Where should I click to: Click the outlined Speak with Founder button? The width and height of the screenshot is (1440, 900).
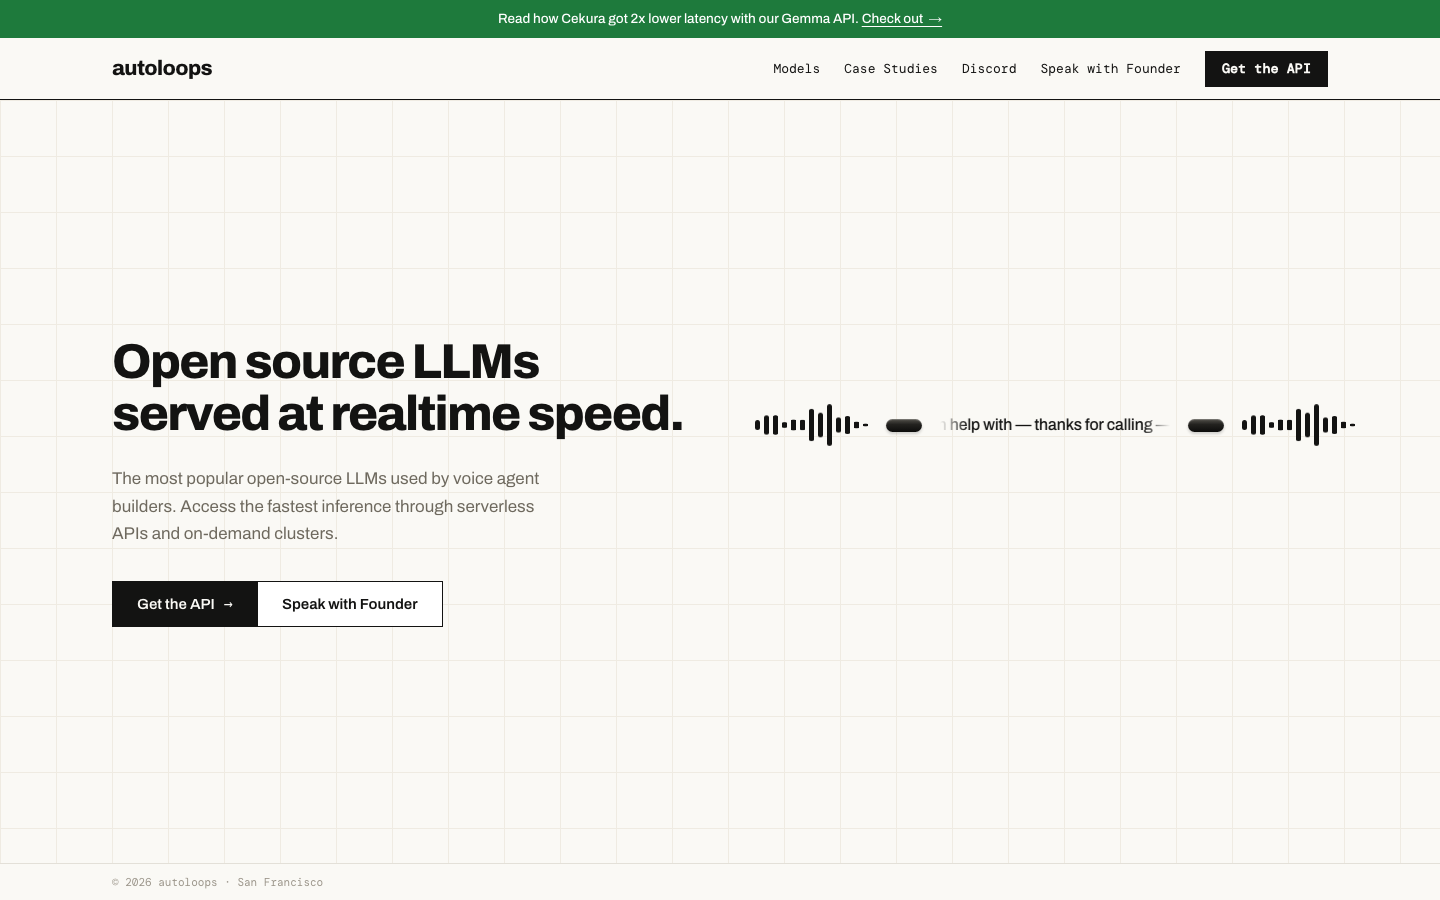click(350, 604)
